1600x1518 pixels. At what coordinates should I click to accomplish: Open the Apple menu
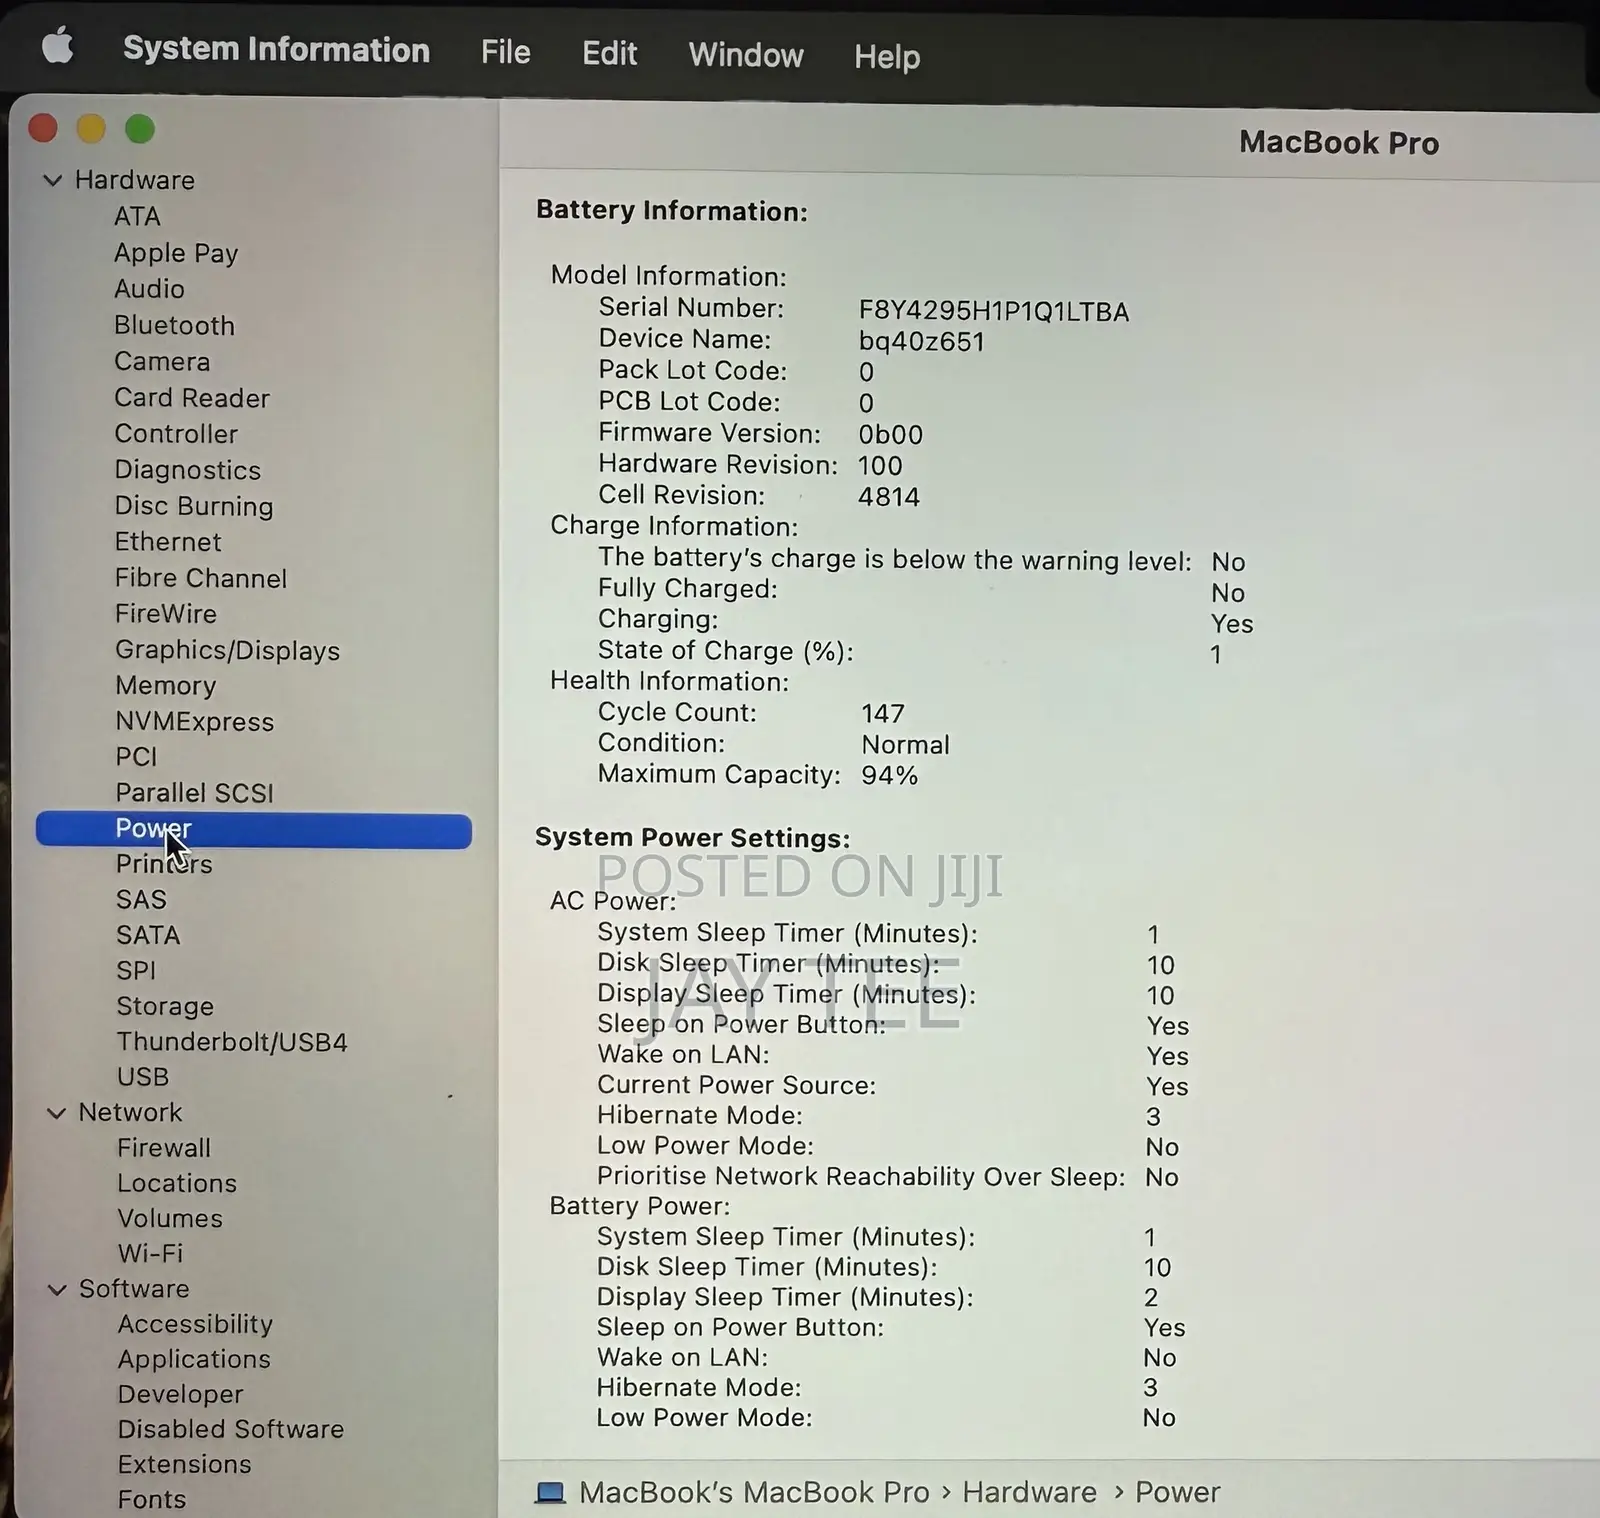pyautogui.click(x=58, y=46)
